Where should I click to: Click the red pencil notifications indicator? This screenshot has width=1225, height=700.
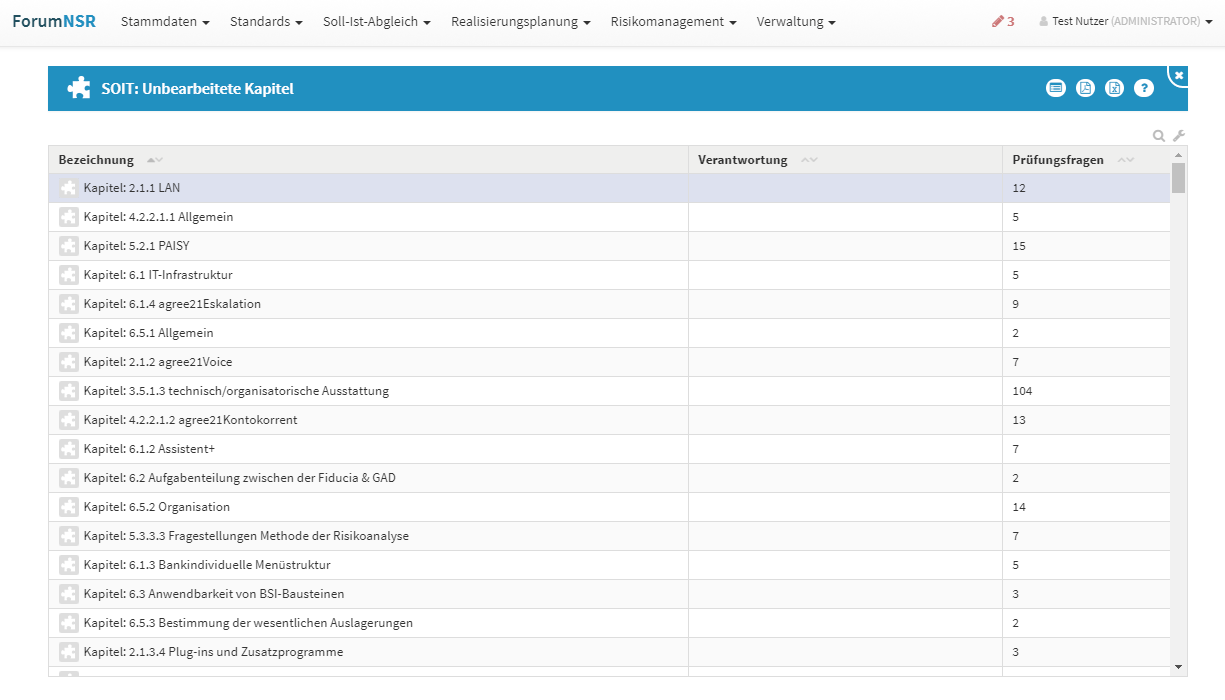tap(1002, 21)
